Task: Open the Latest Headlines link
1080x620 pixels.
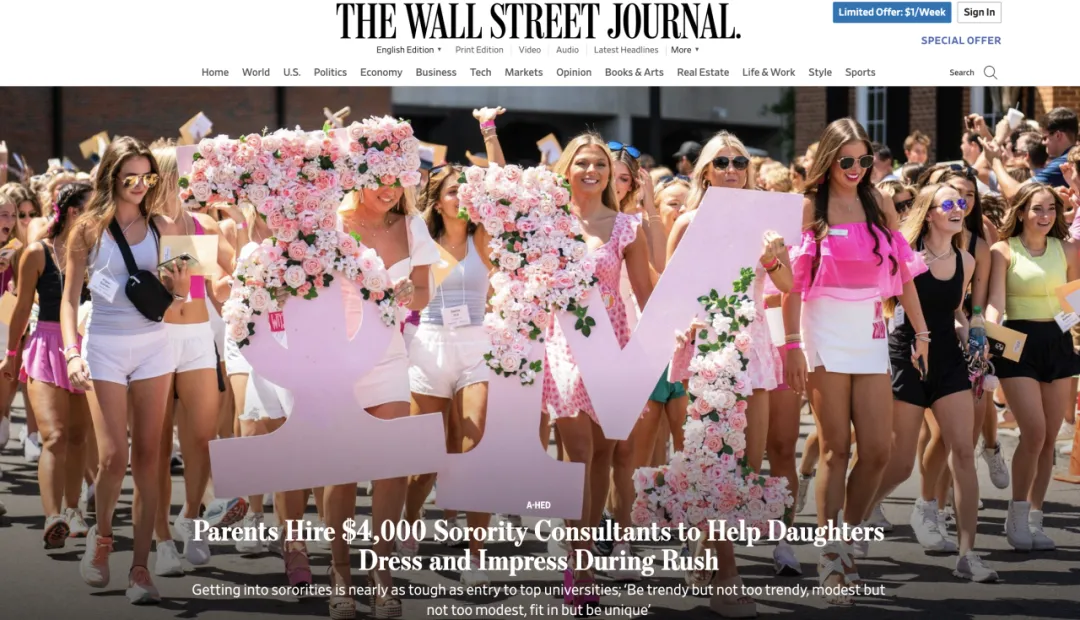Action: coord(626,50)
